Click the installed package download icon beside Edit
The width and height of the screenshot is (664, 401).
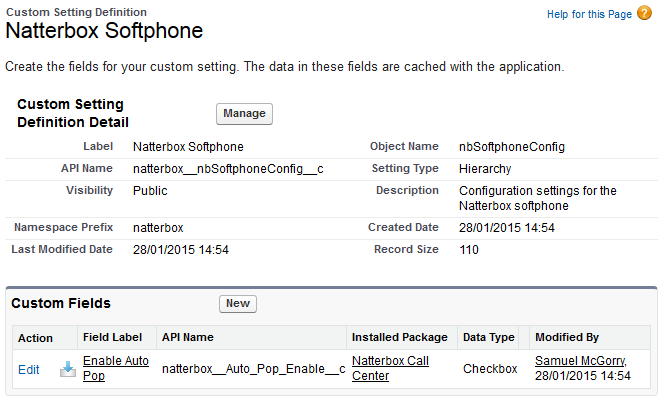coord(67,369)
